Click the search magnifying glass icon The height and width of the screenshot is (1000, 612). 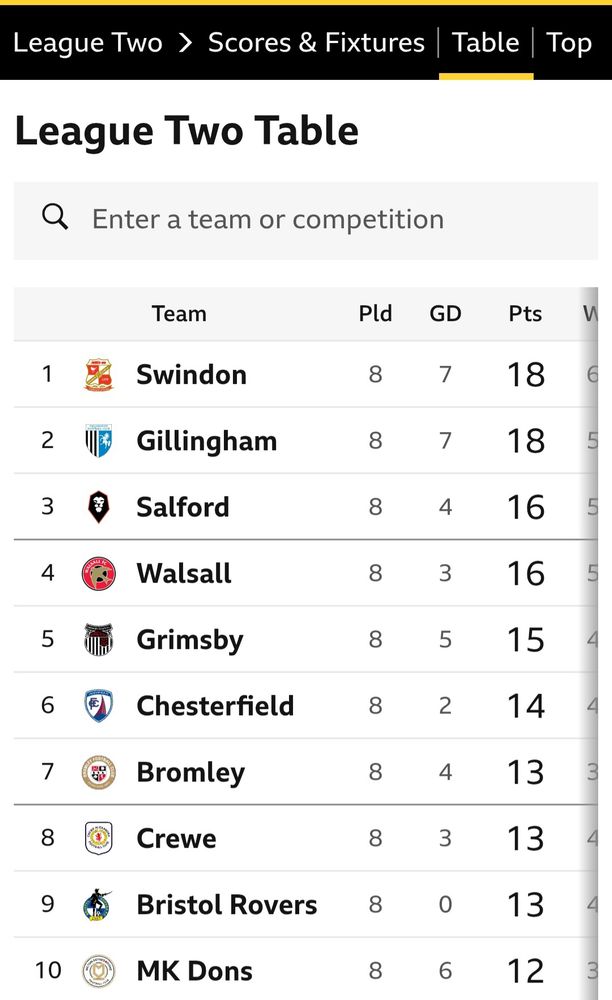tap(55, 217)
